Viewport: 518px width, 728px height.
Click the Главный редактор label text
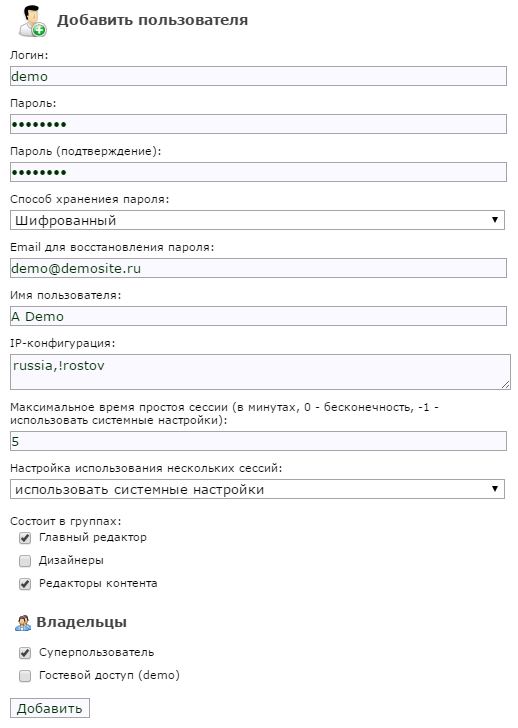[x=93, y=538]
